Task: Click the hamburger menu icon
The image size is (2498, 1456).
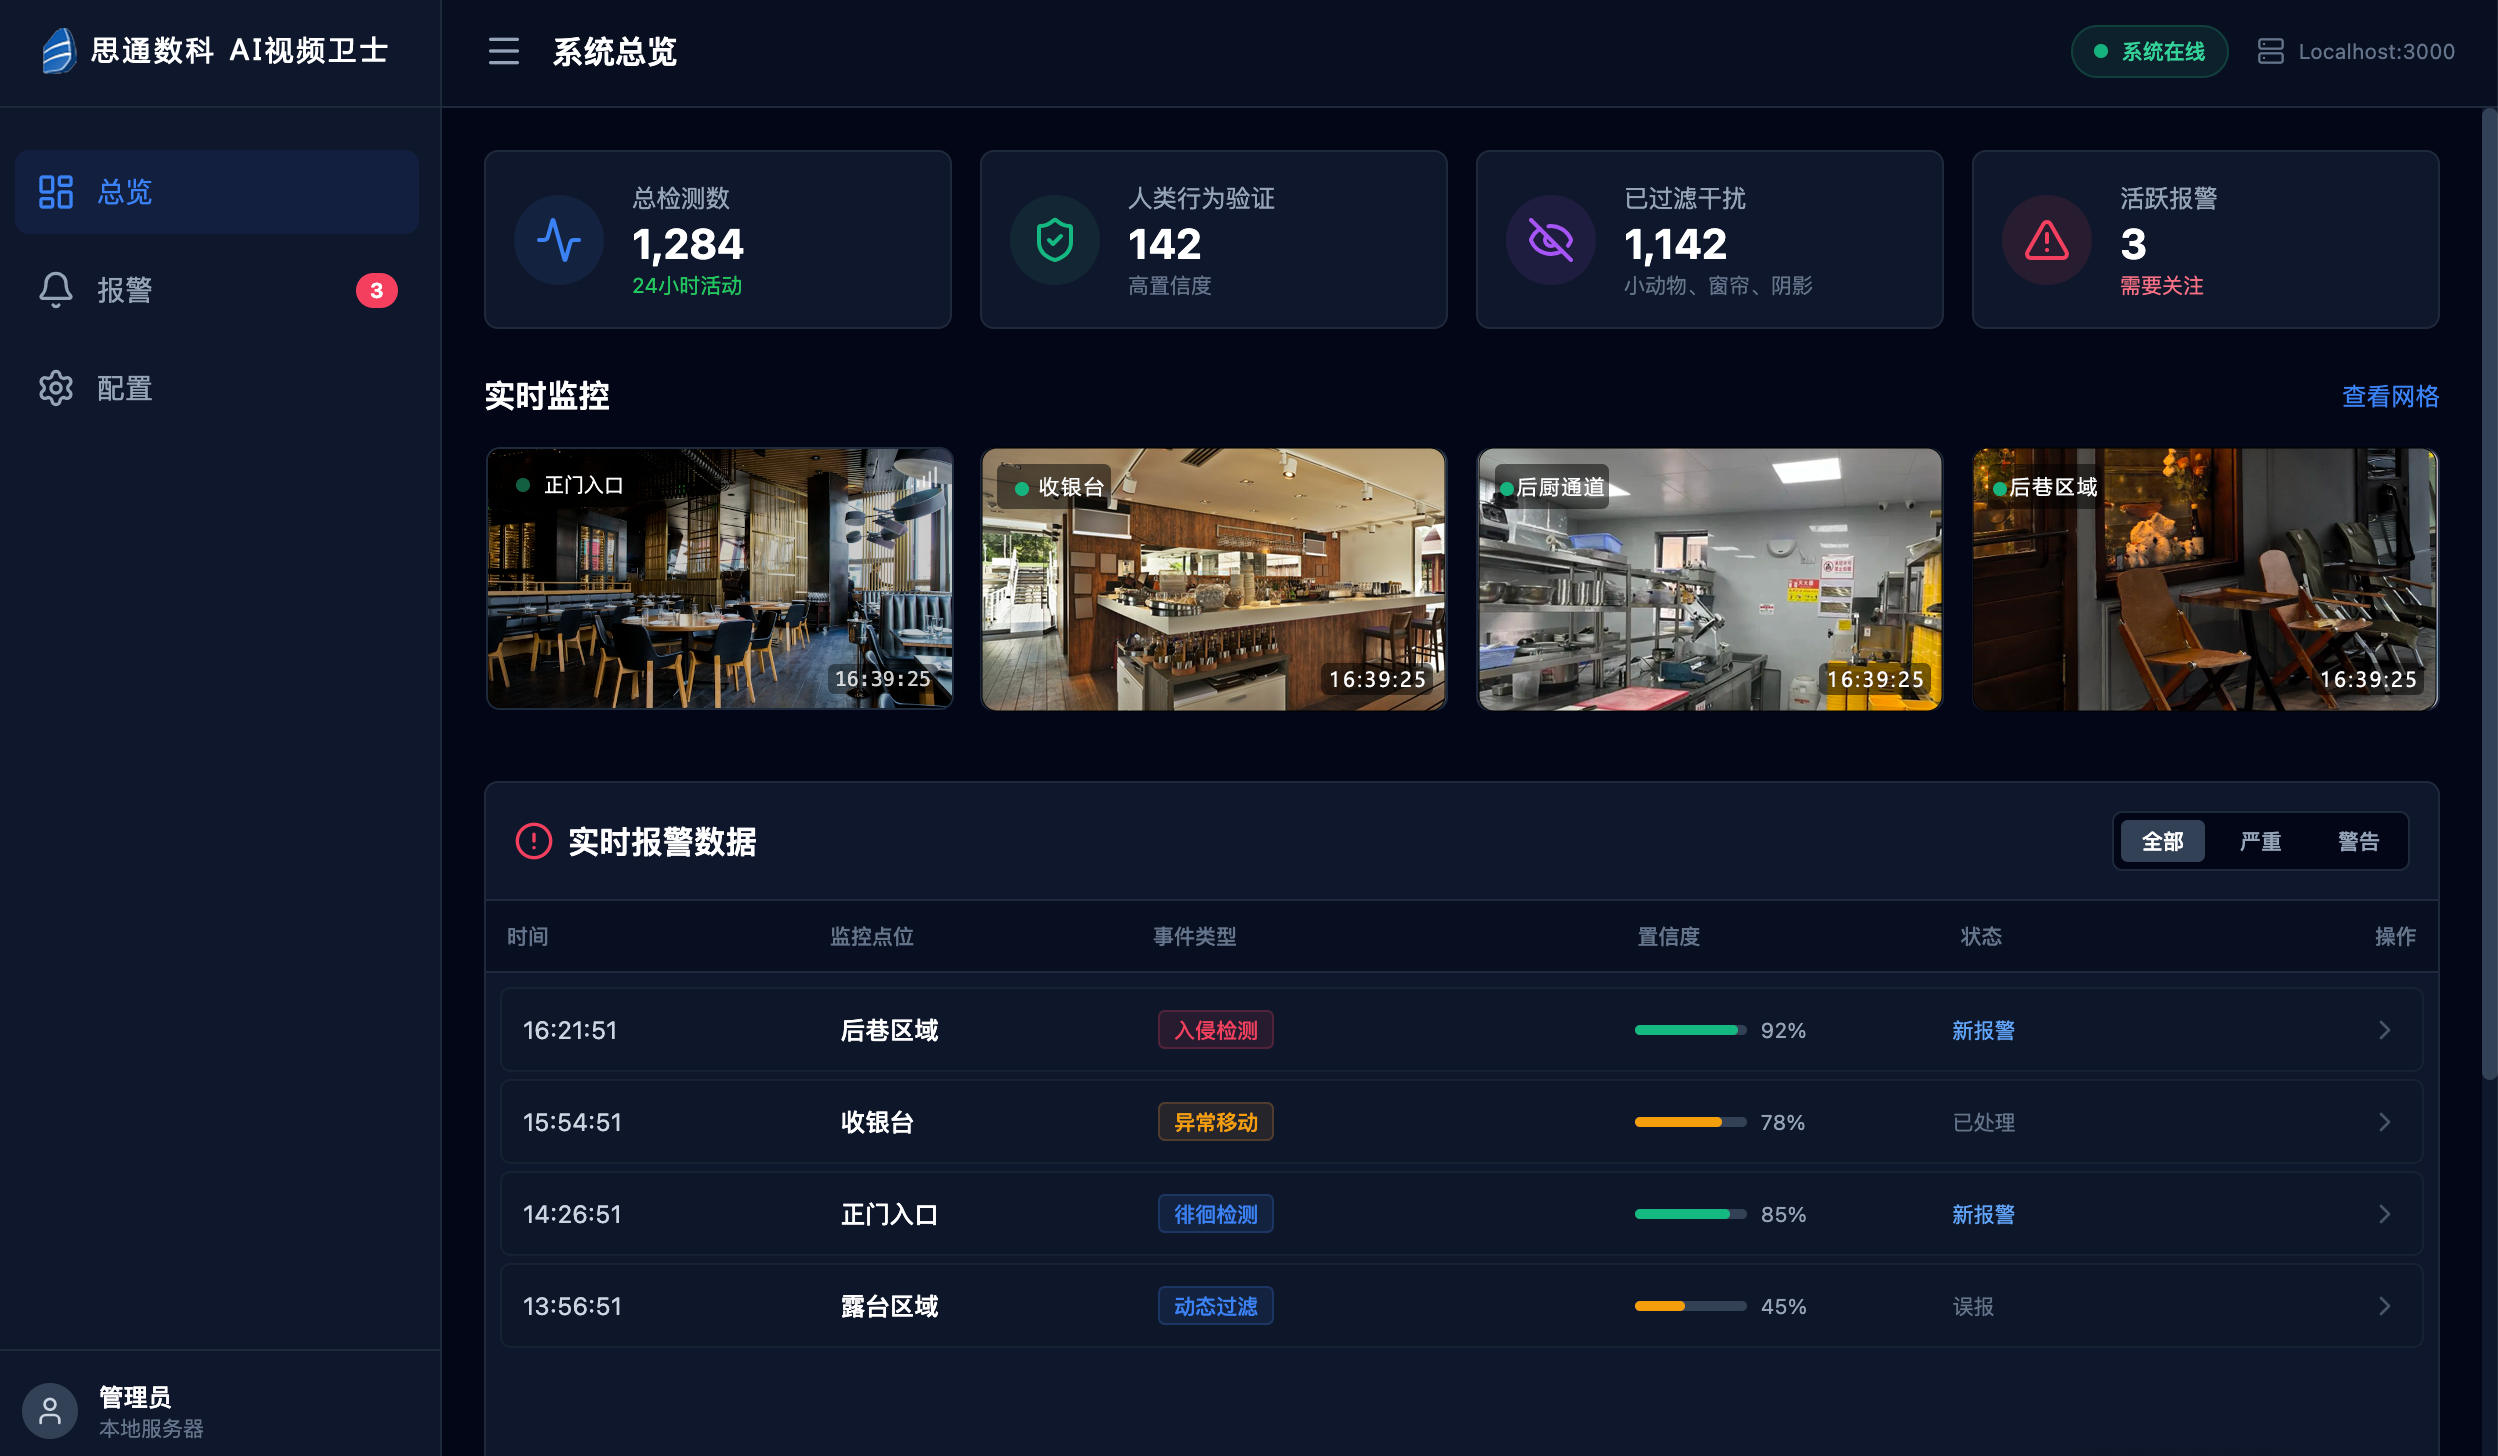Action: click(x=503, y=51)
